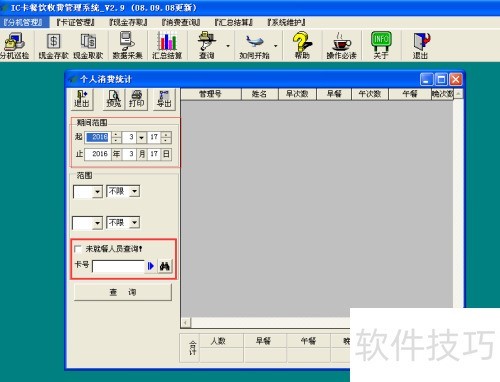Click the 导出 export icon

pos(164,99)
